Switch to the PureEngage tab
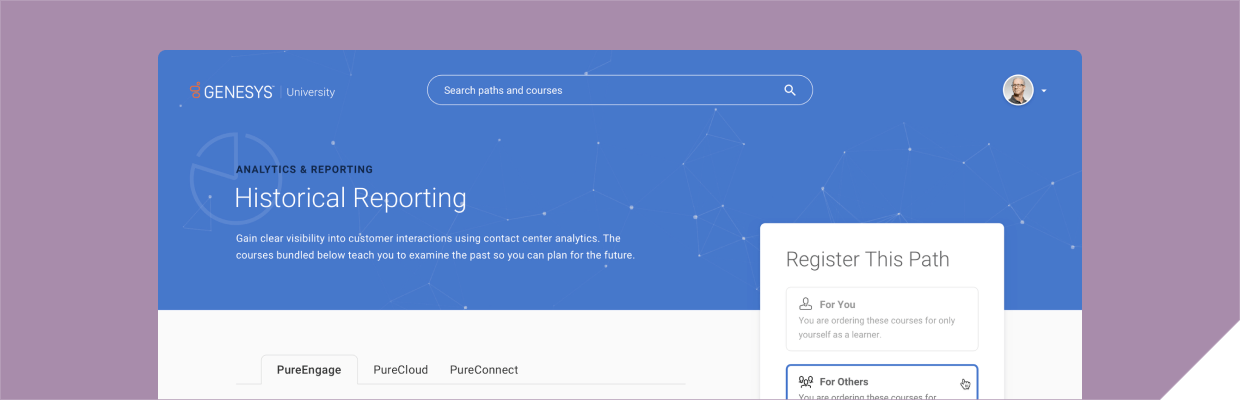This screenshot has width=1240, height=400. [x=308, y=370]
